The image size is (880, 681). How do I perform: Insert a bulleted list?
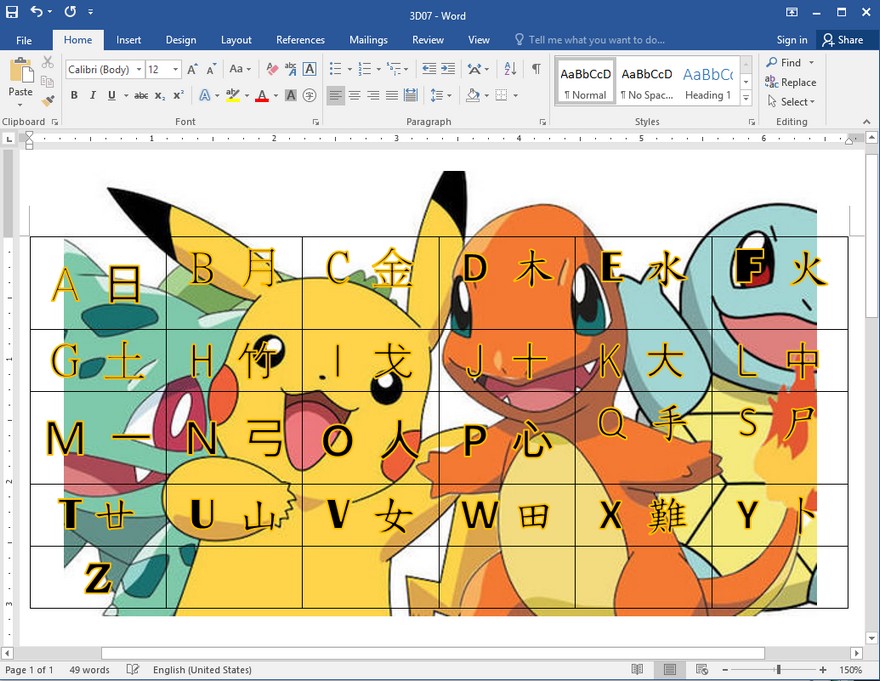pyautogui.click(x=336, y=69)
